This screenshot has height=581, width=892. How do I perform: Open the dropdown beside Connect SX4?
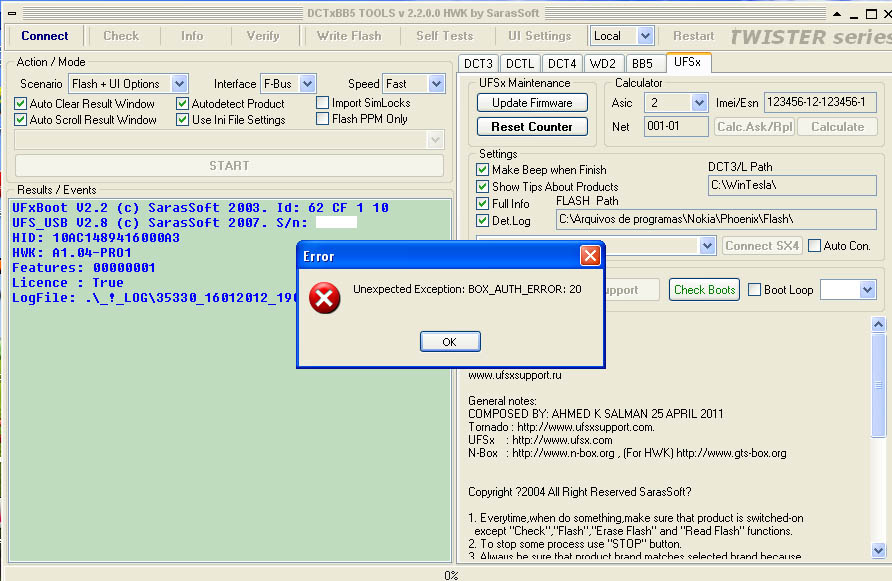coord(707,246)
